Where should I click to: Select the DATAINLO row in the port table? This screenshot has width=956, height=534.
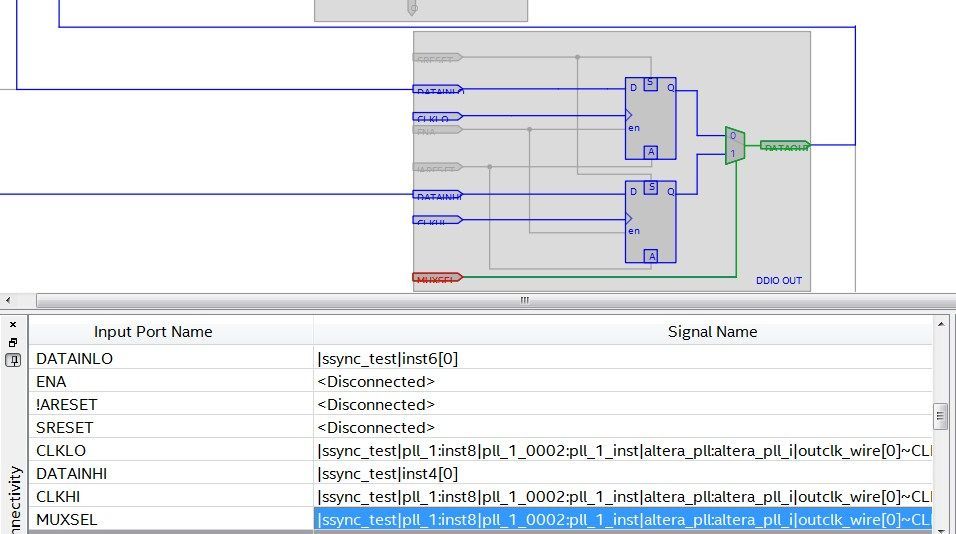pos(480,358)
